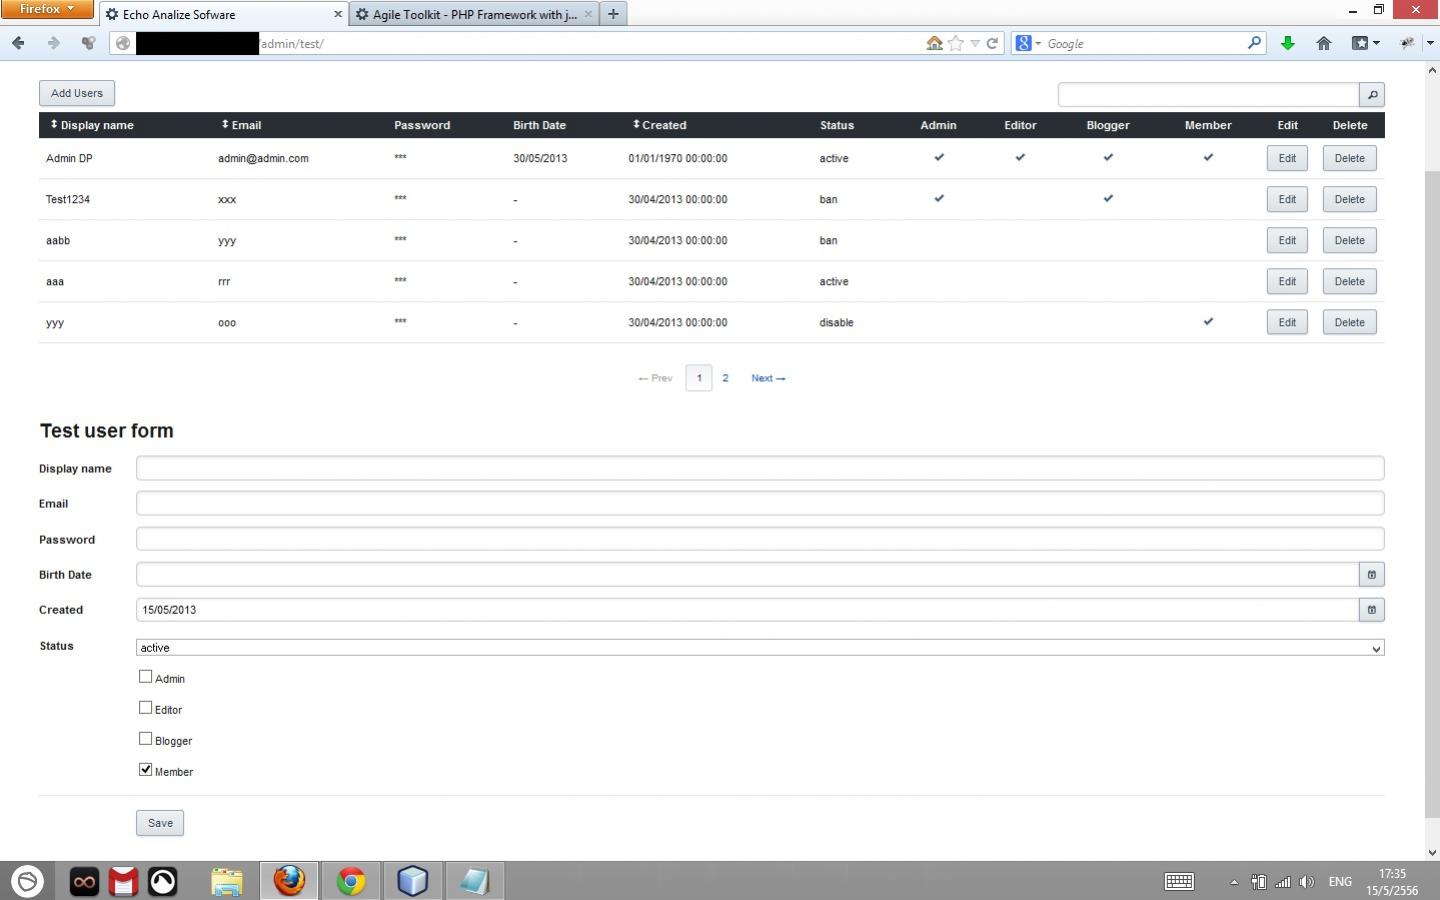The width and height of the screenshot is (1440, 900).
Task: Show hidden system tray icons
Action: (x=1234, y=882)
